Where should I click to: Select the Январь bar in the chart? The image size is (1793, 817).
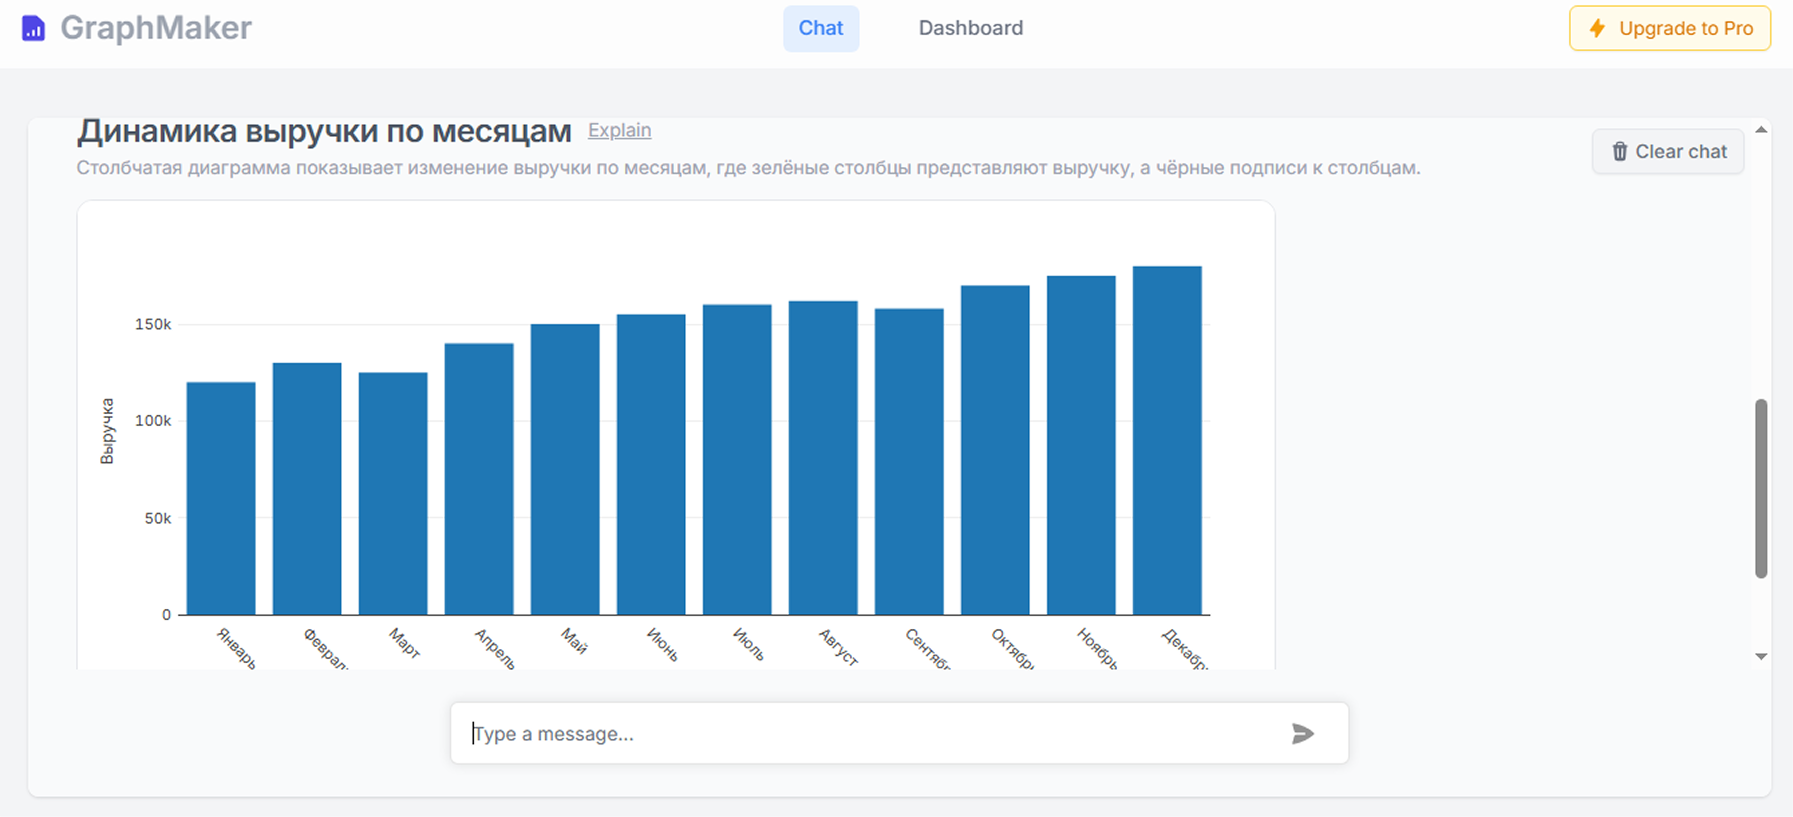pos(221,498)
